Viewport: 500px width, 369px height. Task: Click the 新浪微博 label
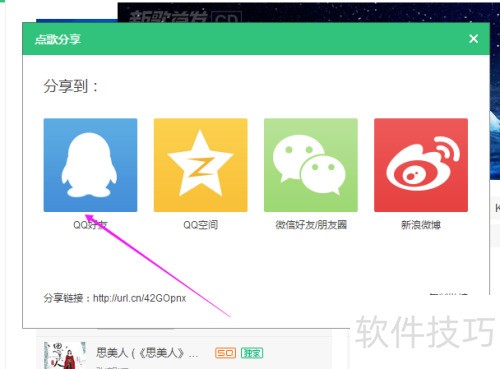point(421,225)
